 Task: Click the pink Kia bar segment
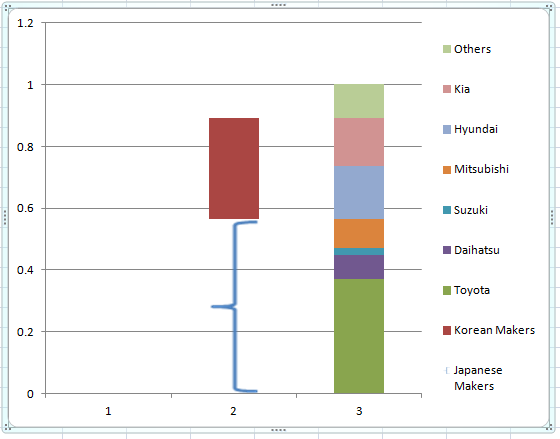point(359,142)
